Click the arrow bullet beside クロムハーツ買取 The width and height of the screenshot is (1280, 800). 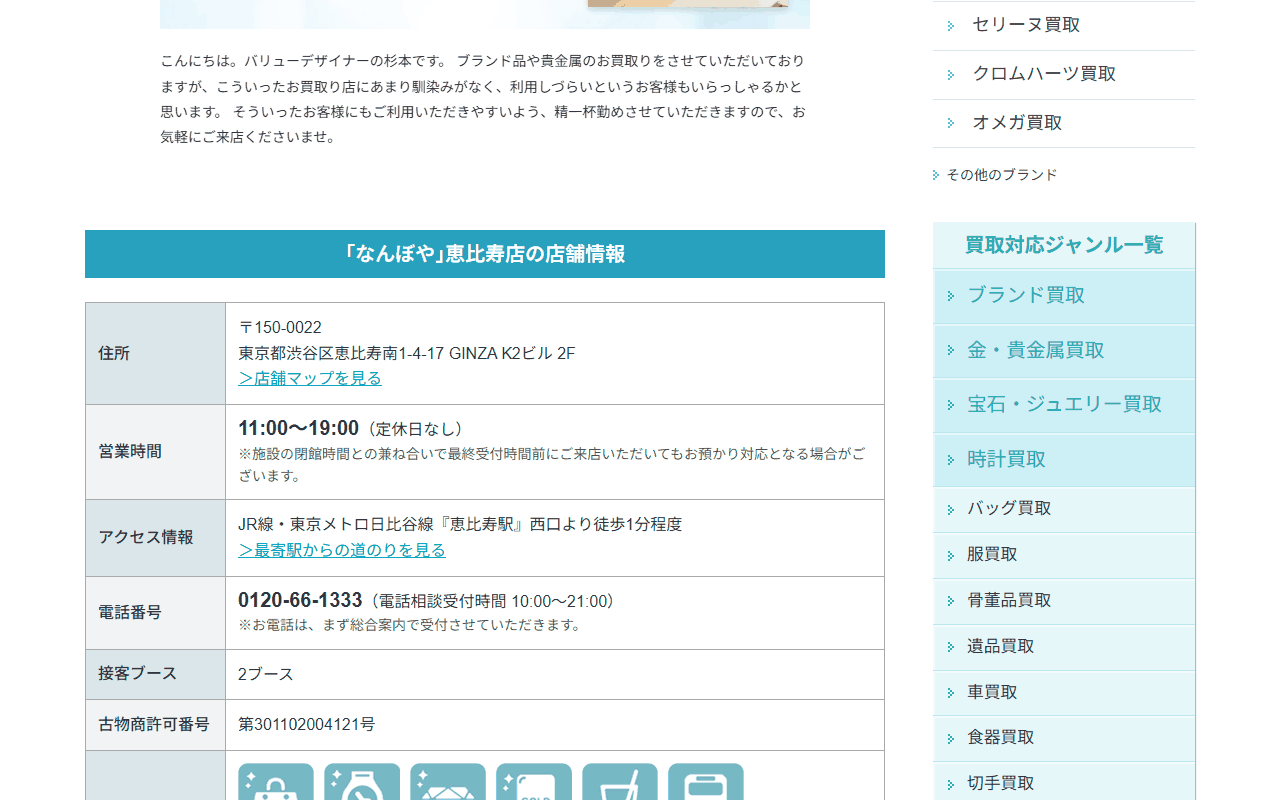[951, 75]
